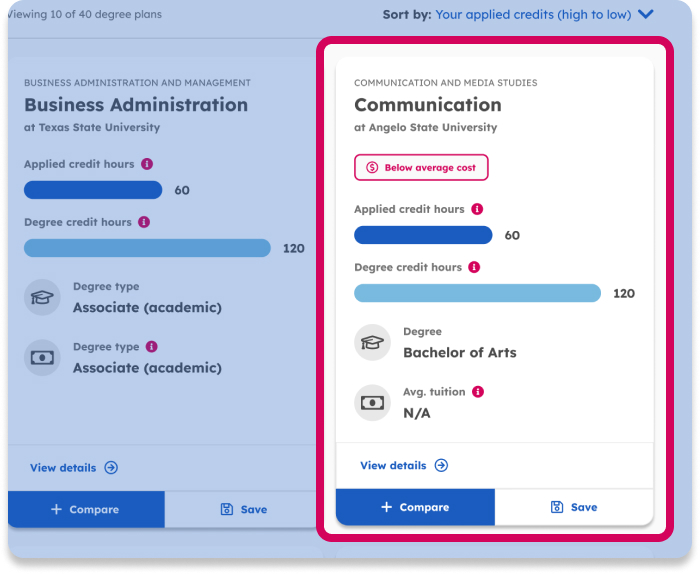700x574 pixels.
Task: Click info icon by Applied credit hours, Business Administration
Action: click(147, 164)
